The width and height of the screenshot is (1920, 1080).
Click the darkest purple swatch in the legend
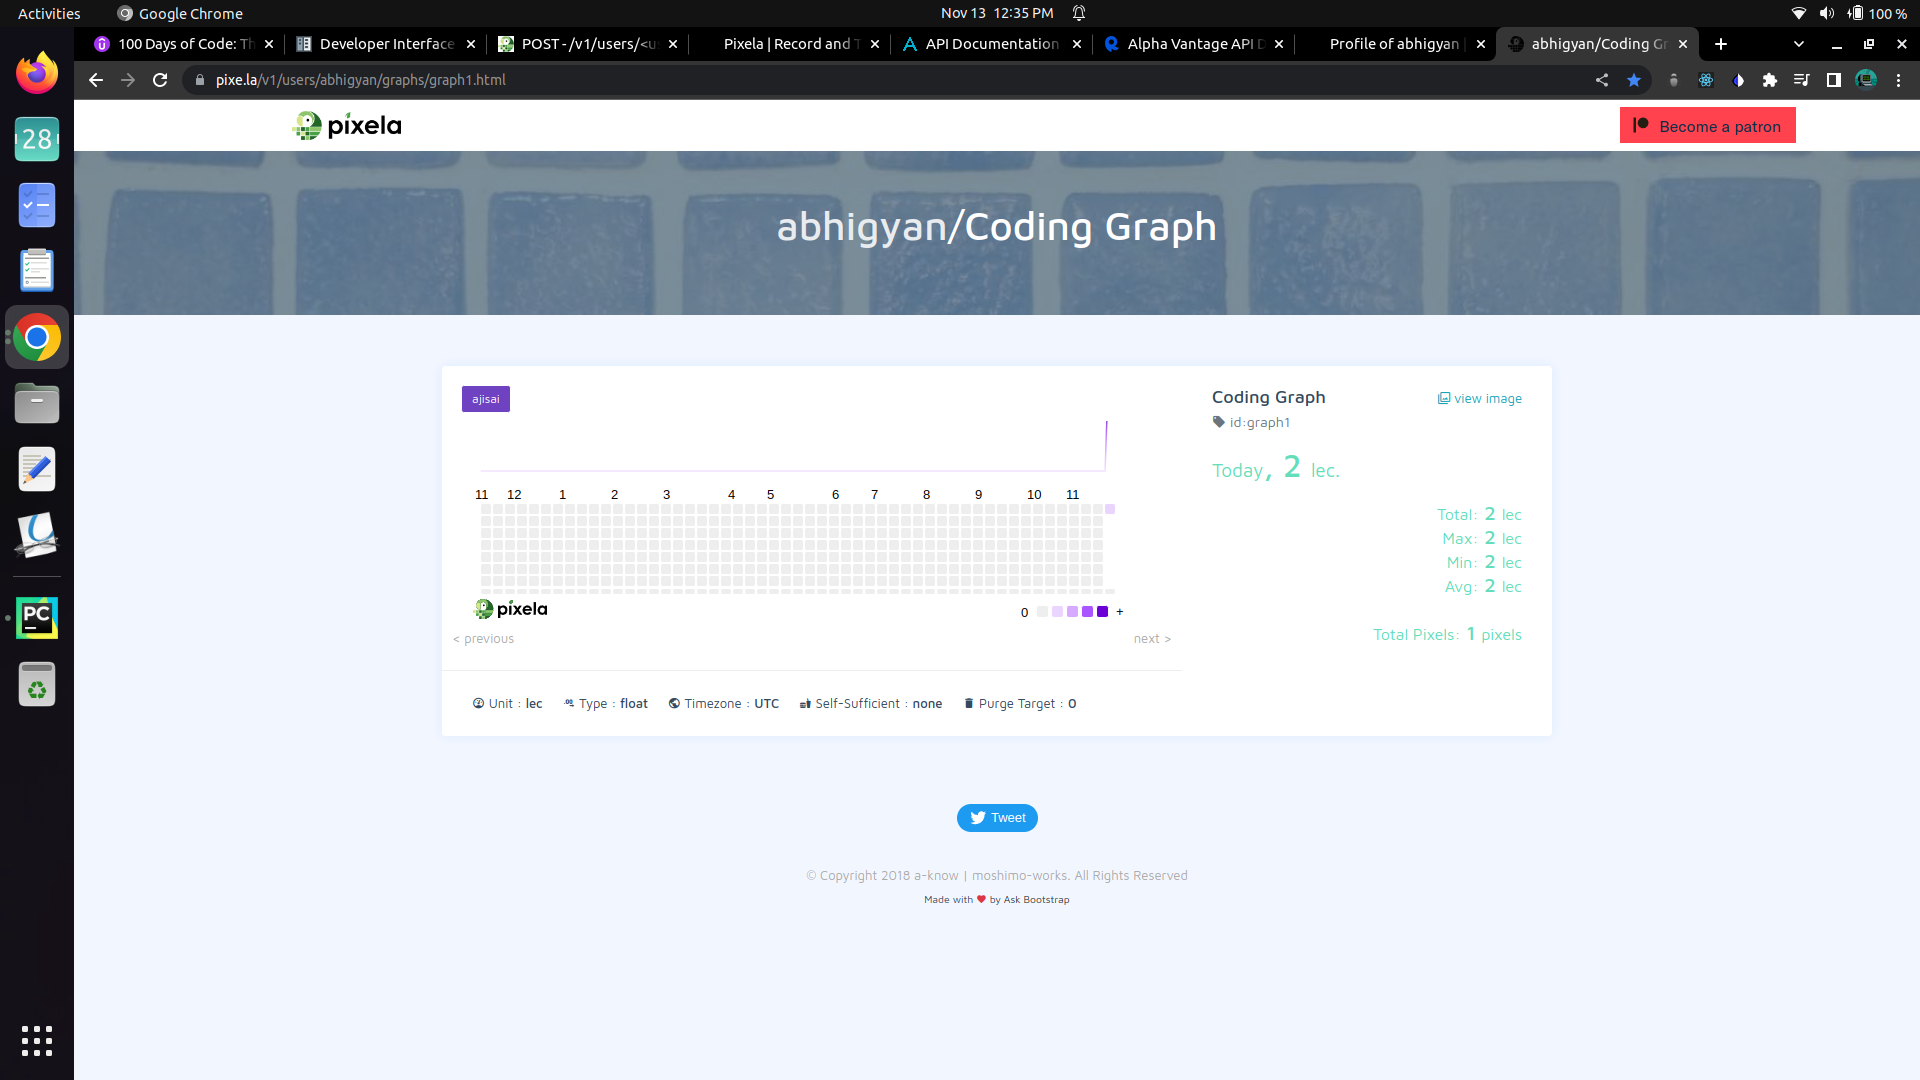tap(1101, 611)
